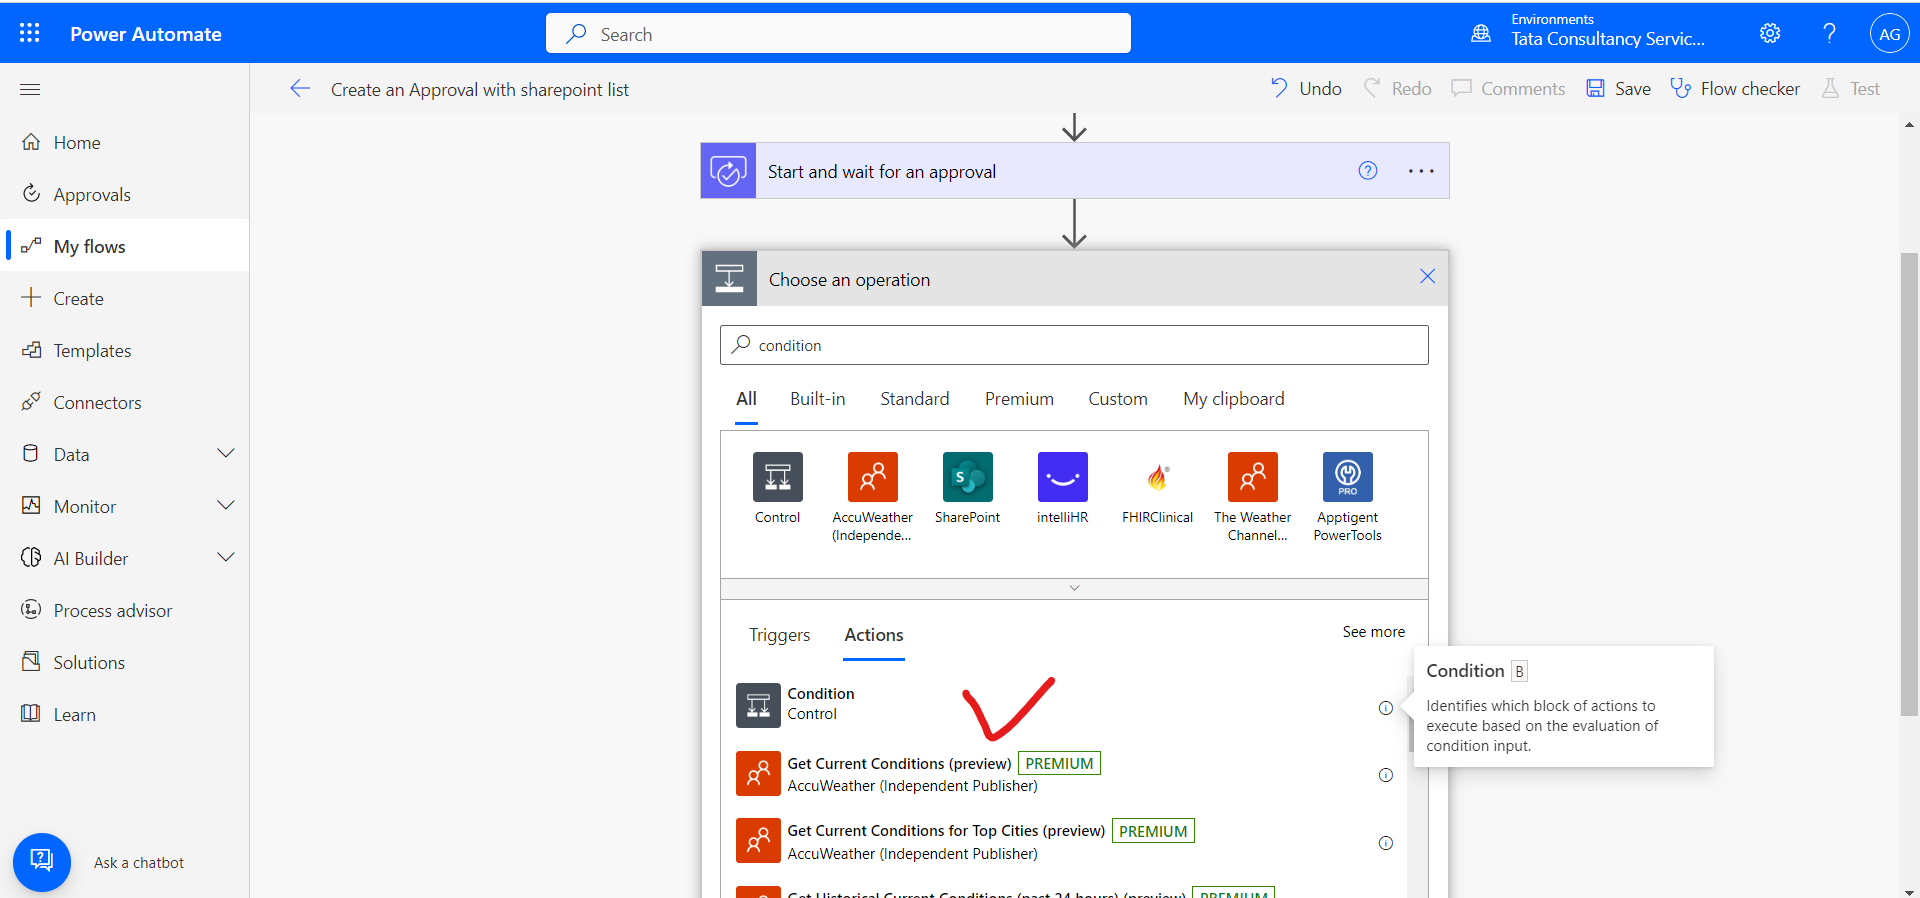
Task: Click the condition operation search field
Action: pos(1074,345)
